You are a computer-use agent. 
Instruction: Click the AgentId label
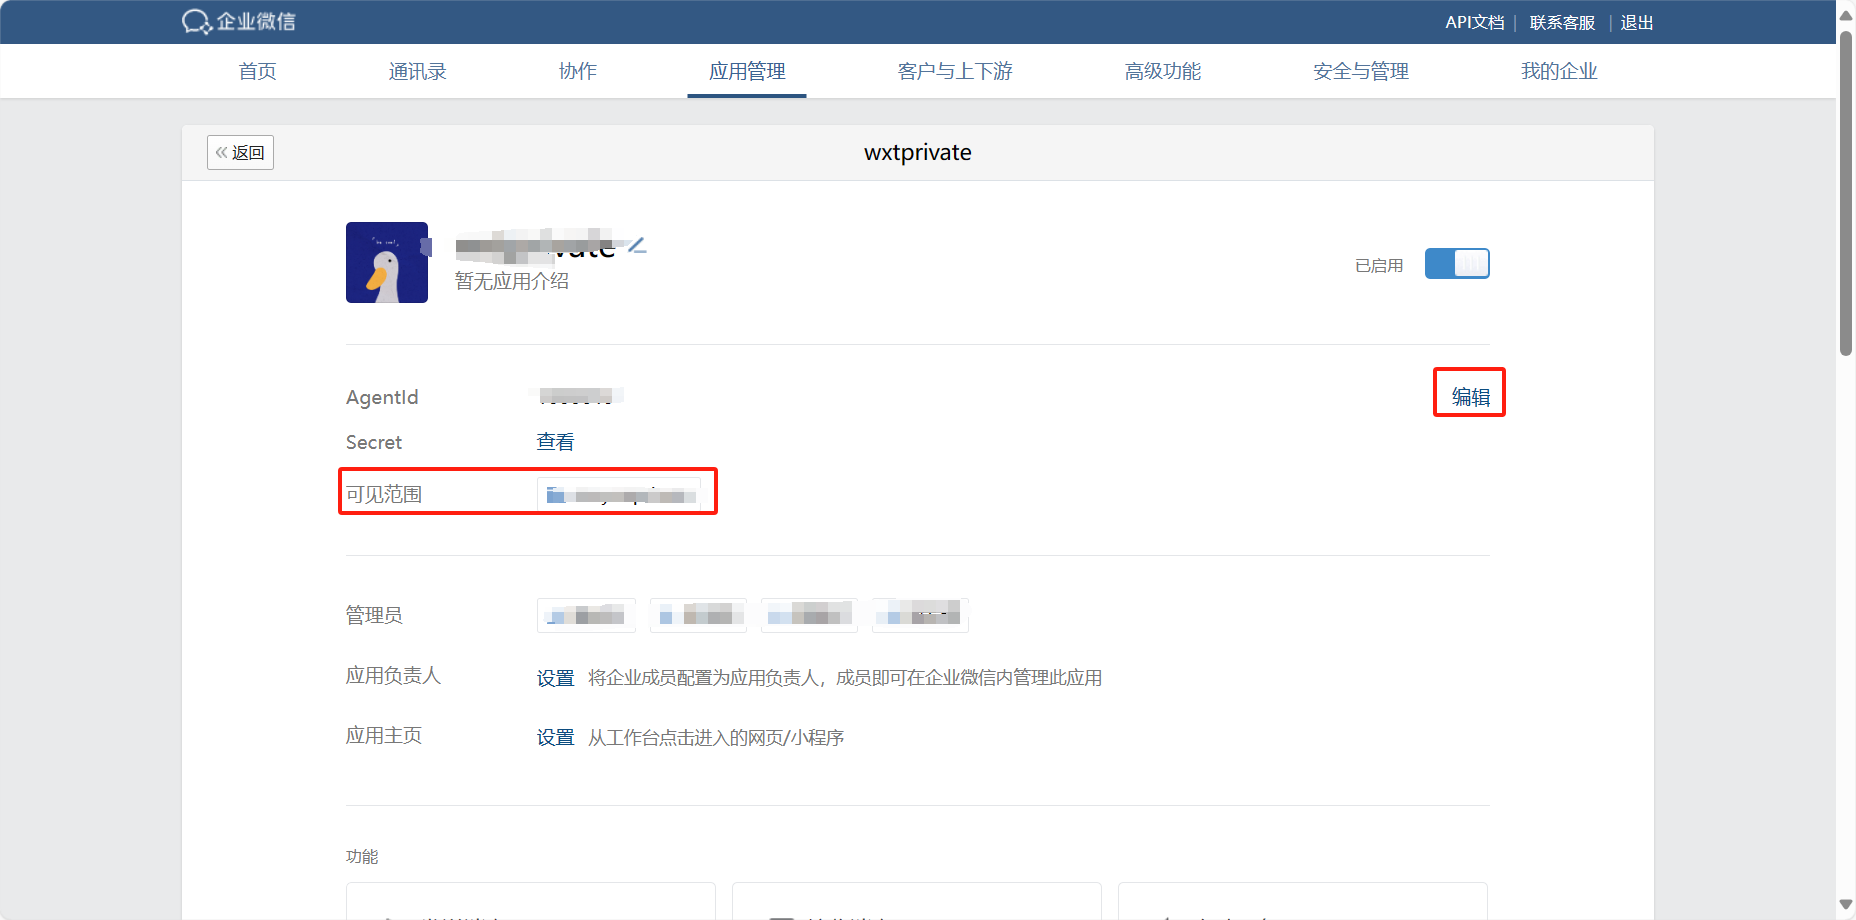click(x=382, y=397)
